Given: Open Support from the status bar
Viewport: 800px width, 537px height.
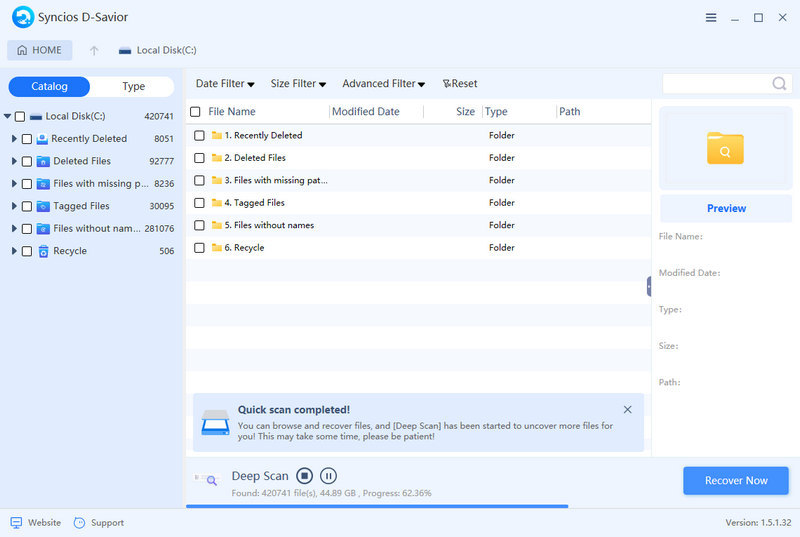Looking at the screenshot, I should tap(98, 522).
